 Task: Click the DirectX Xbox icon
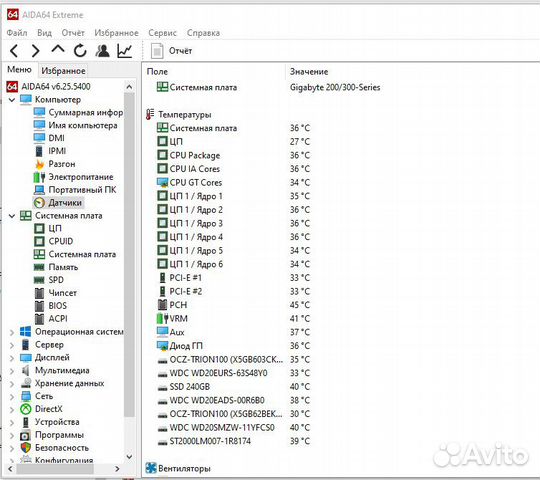coord(26,409)
